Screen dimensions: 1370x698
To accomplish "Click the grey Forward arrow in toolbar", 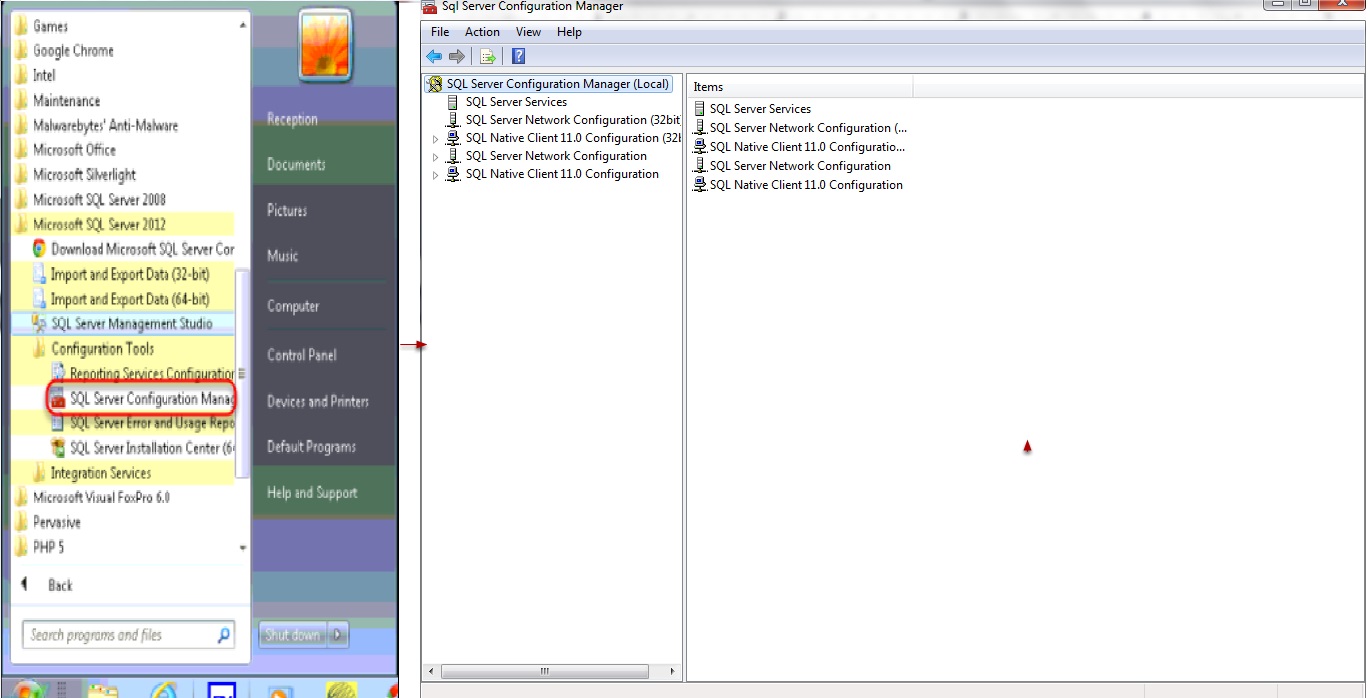I will (x=457, y=56).
